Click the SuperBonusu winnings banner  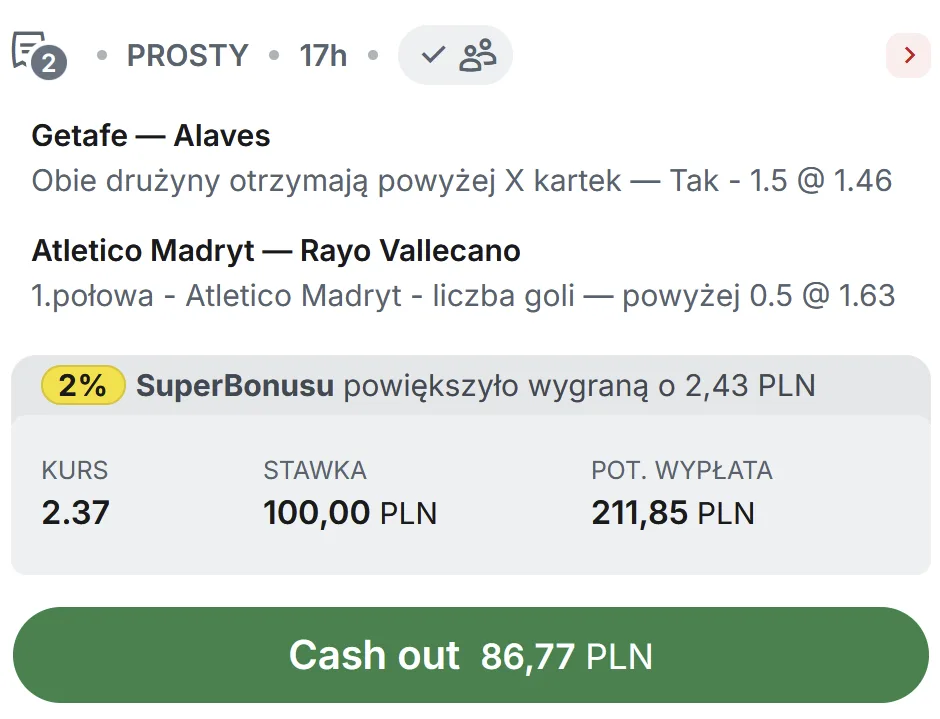(x=470, y=385)
